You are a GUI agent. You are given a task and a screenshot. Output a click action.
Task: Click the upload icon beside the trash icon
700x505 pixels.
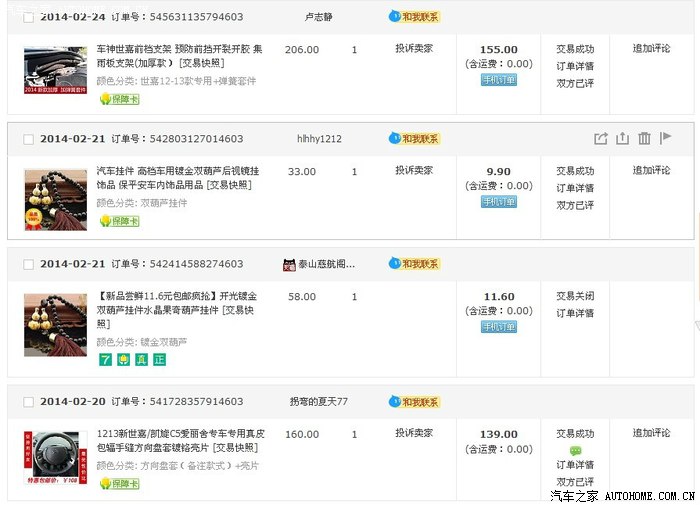[622, 139]
